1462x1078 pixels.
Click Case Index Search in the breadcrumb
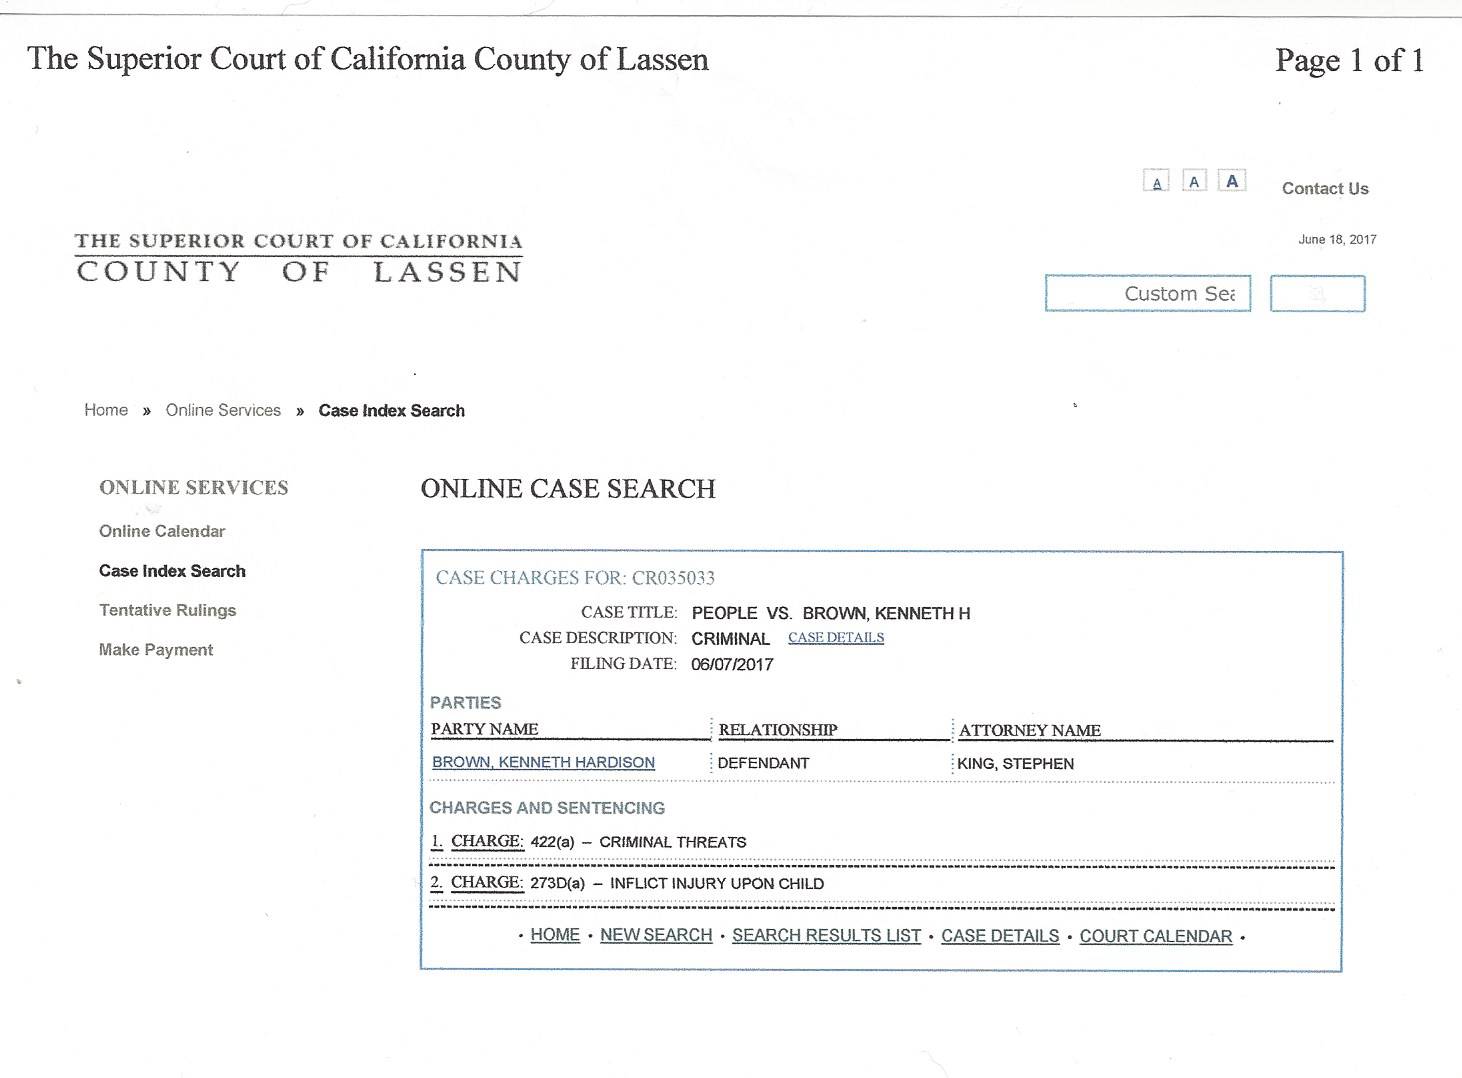click(392, 411)
